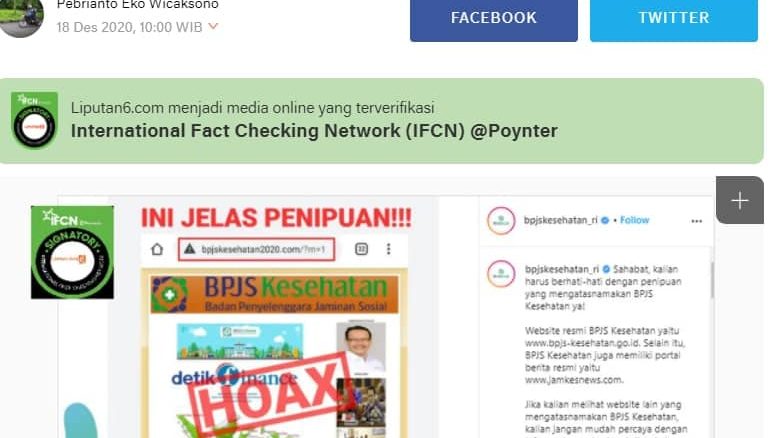The width and height of the screenshot is (782, 438).
Task: Click the large IFCN Signatory logo on image
Action: [72, 252]
